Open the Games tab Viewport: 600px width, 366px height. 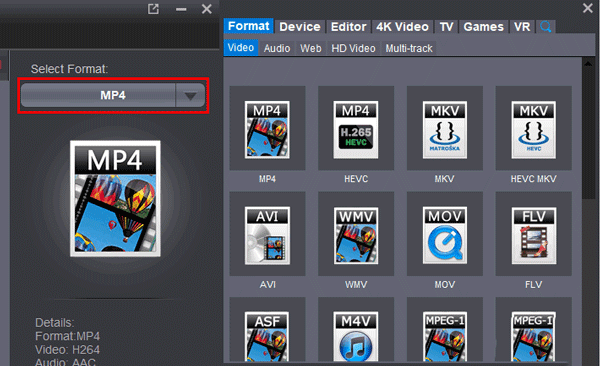click(484, 27)
